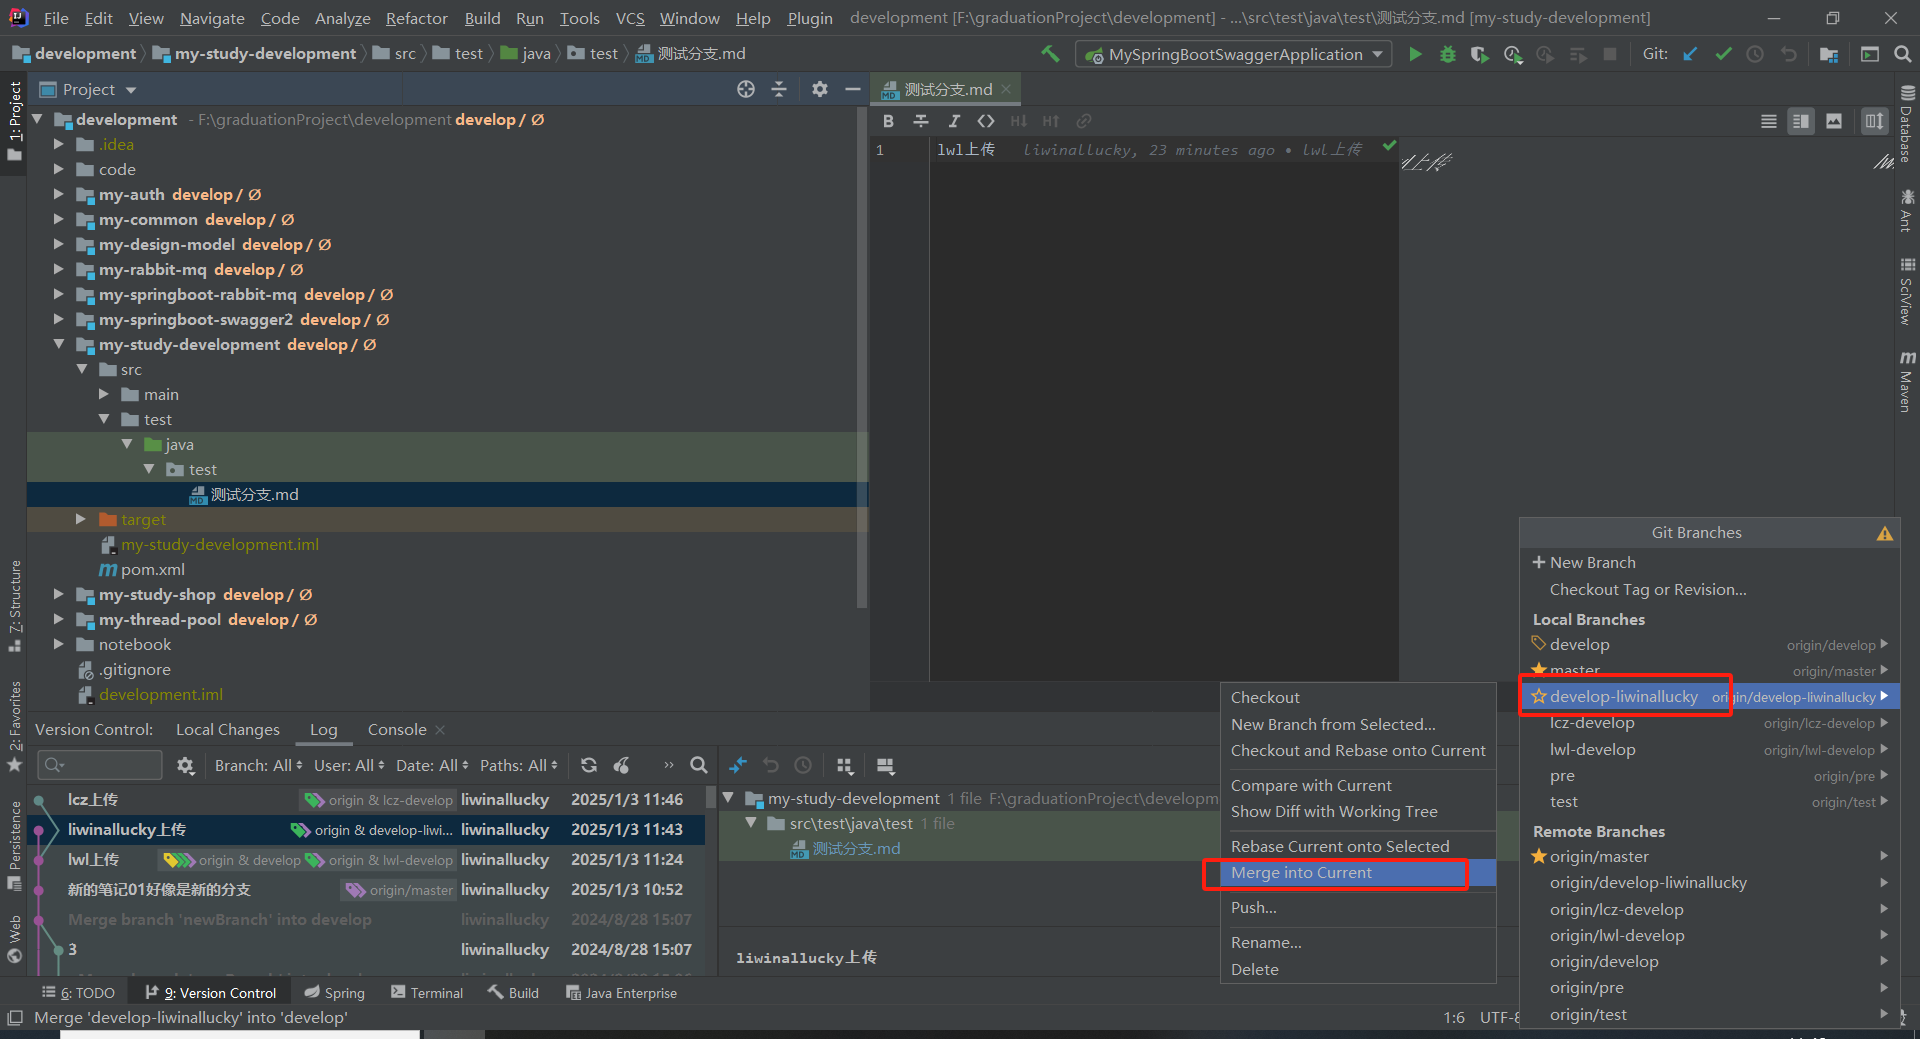Click the Git Rollback icon in the top toolbar

[1788, 54]
